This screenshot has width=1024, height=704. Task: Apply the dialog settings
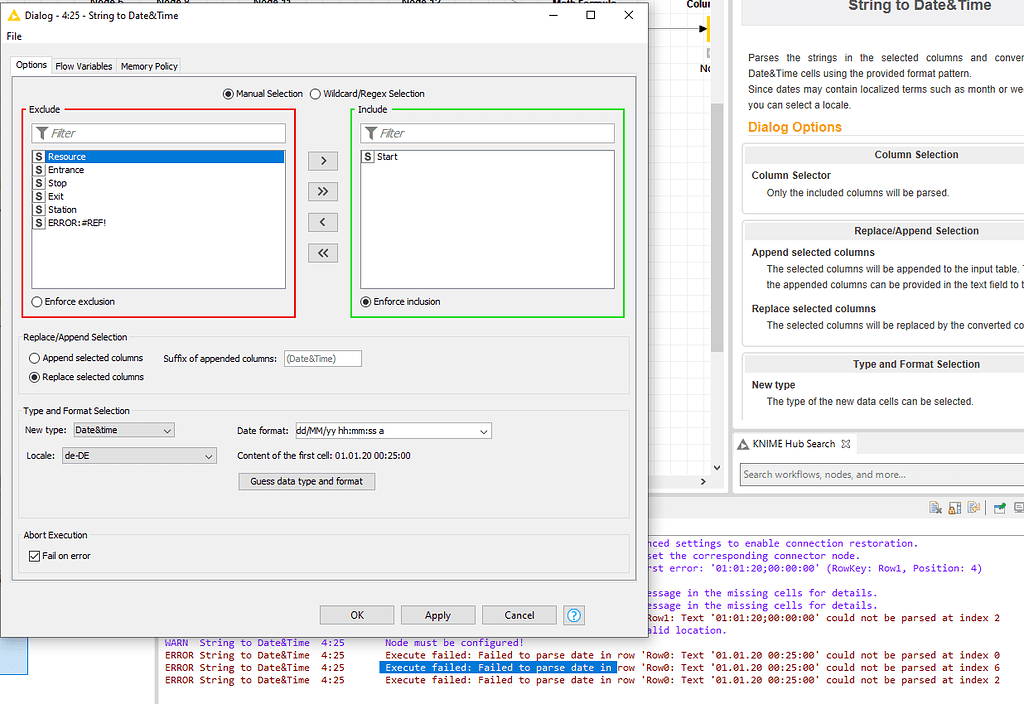437,615
